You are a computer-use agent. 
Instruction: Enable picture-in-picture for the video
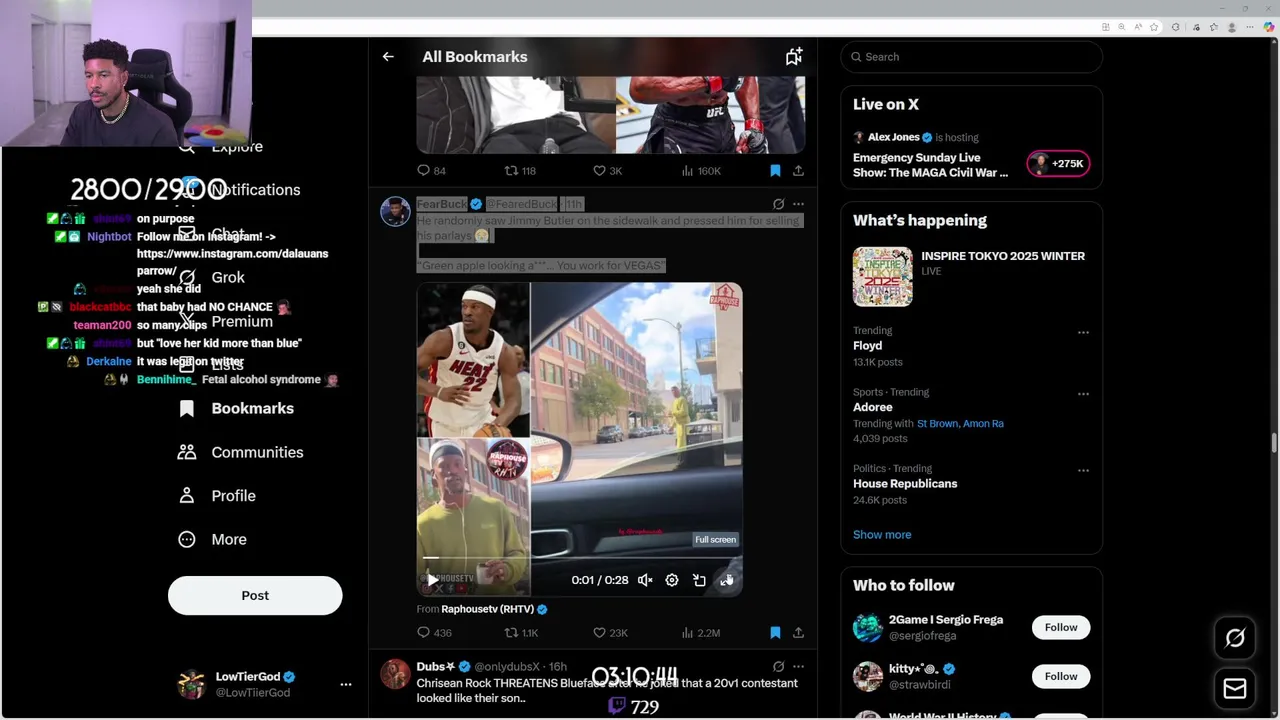pyautogui.click(x=699, y=580)
